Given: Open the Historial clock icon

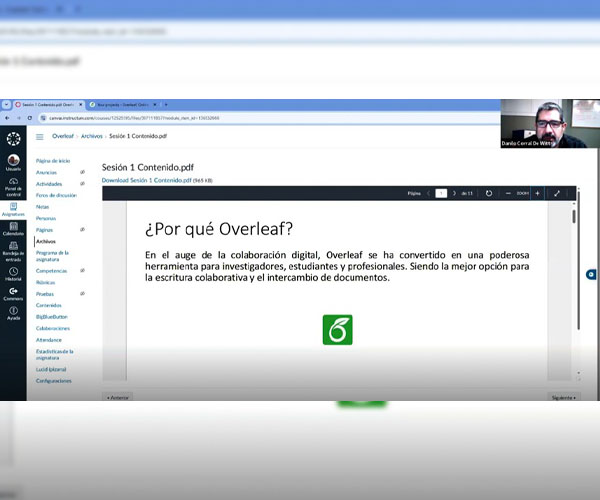Looking at the screenshot, I should pyautogui.click(x=13, y=271).
